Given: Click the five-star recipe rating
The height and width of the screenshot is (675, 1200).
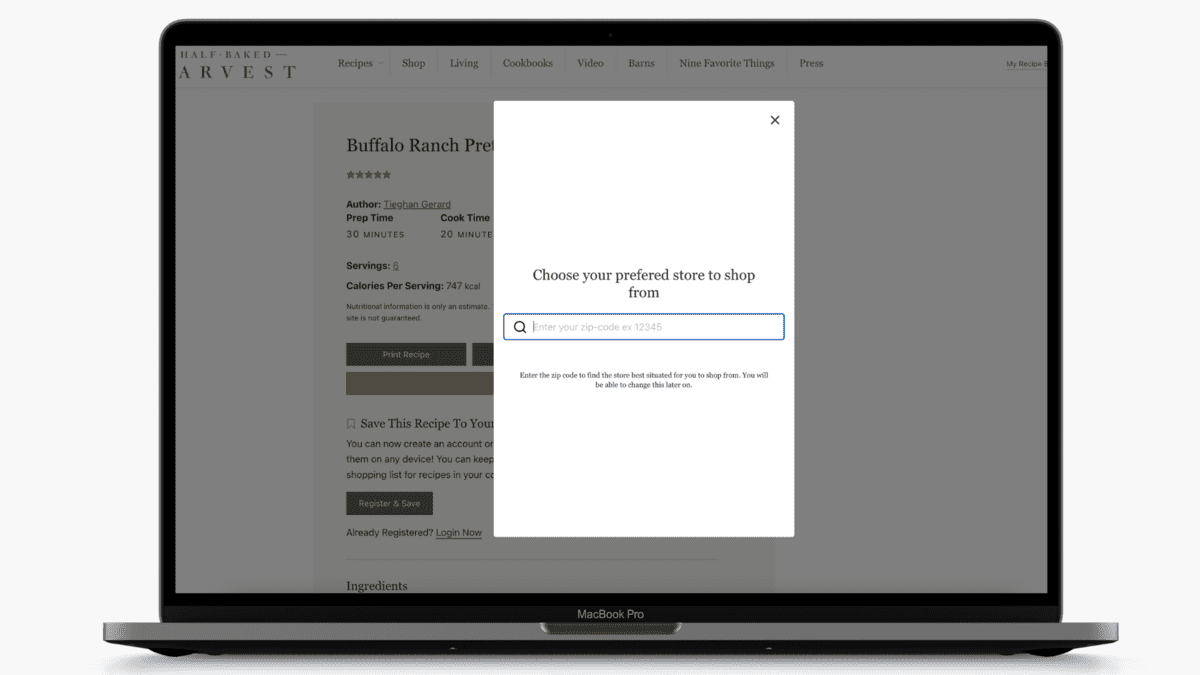Looking at the screenshot, I should click(x=368, y=175).
